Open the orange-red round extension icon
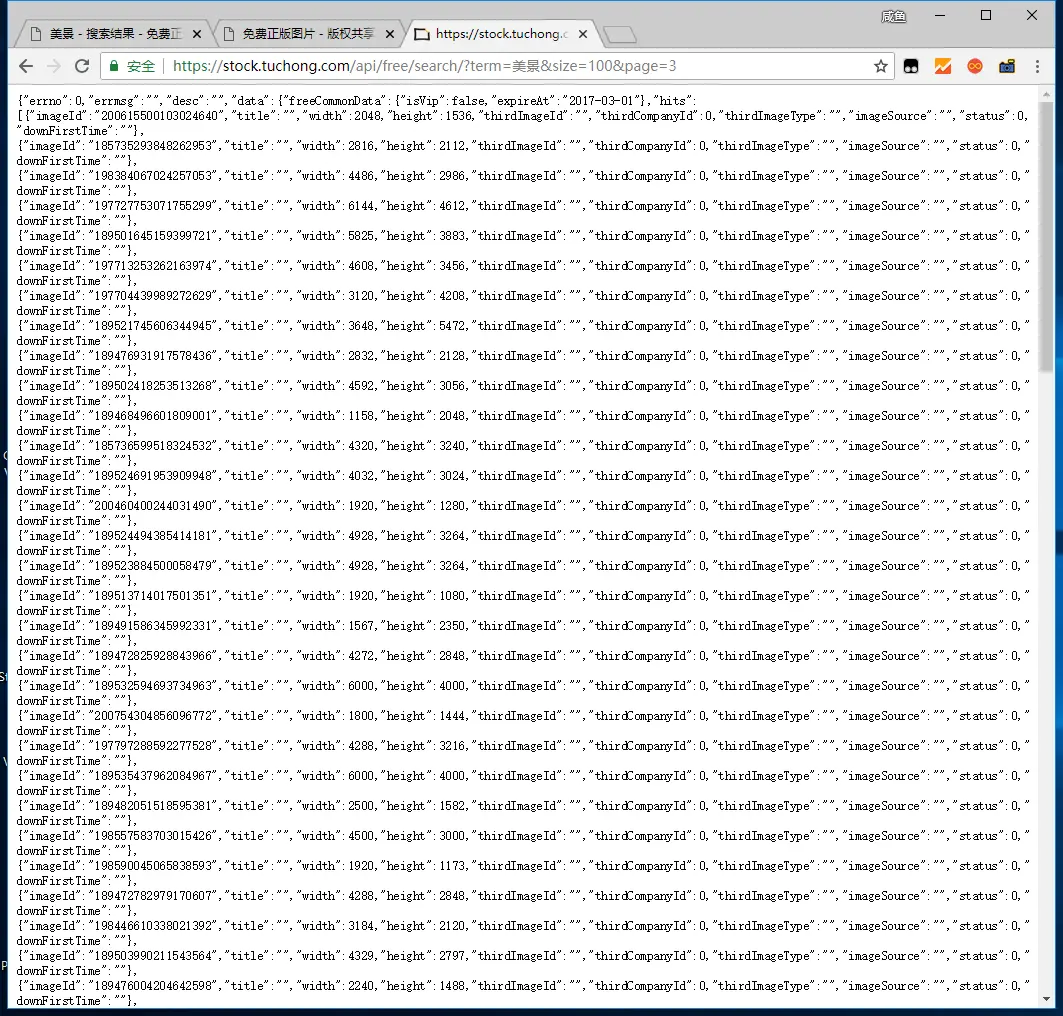Screen dimensions: 1063x1016 [975, 66]
